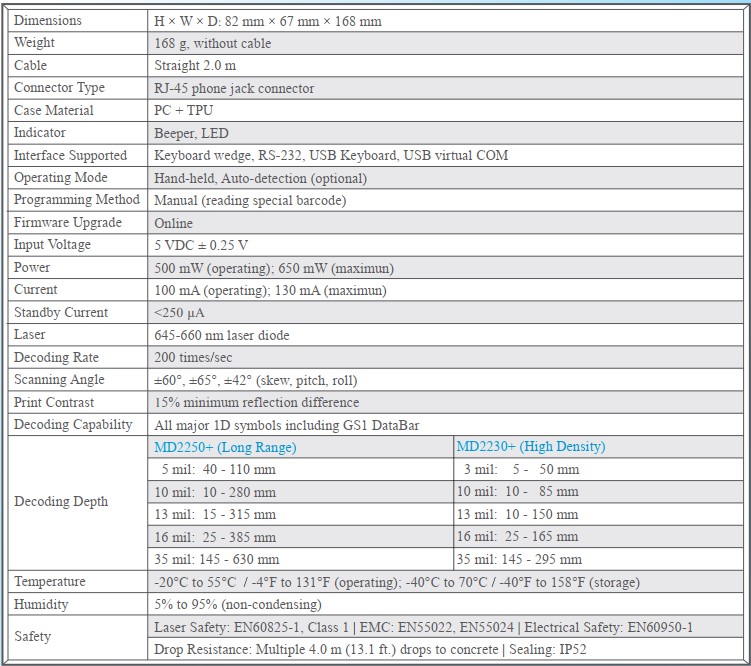Screen dimensions: 751x666
Task: Click the Decoding Rate label
Action: click(x=56, y=357)
